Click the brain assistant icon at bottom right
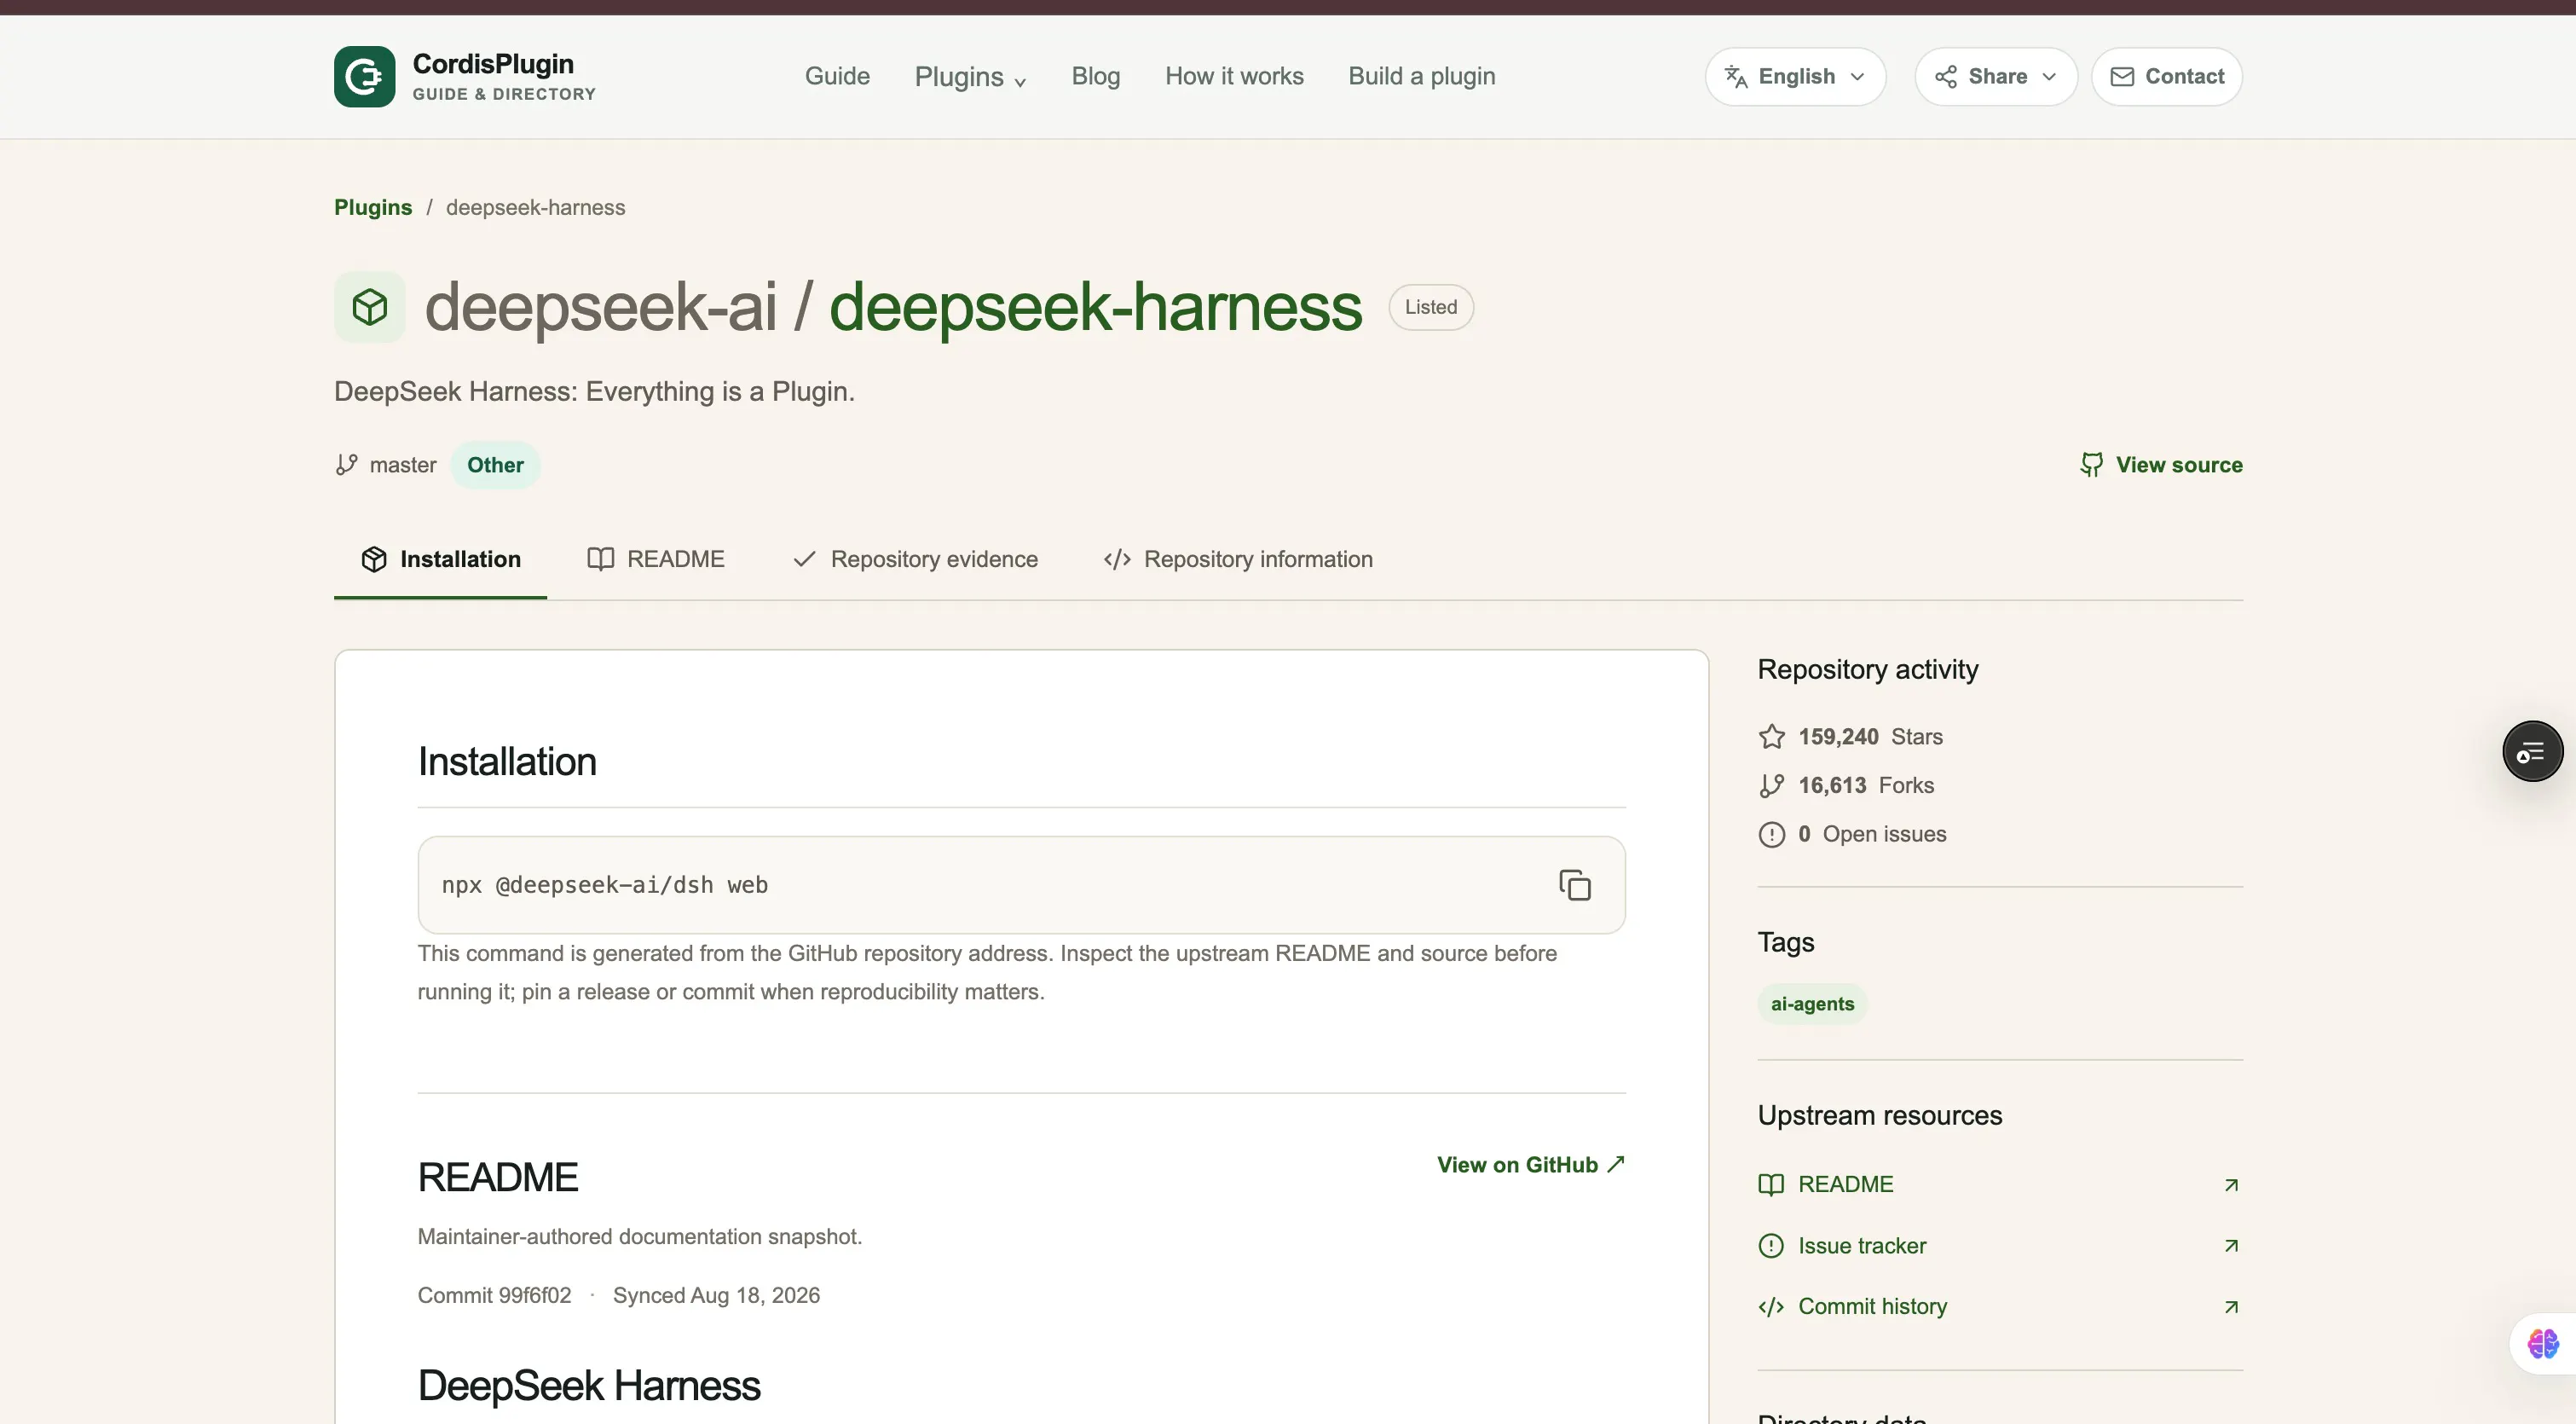 (2543, 1343)
